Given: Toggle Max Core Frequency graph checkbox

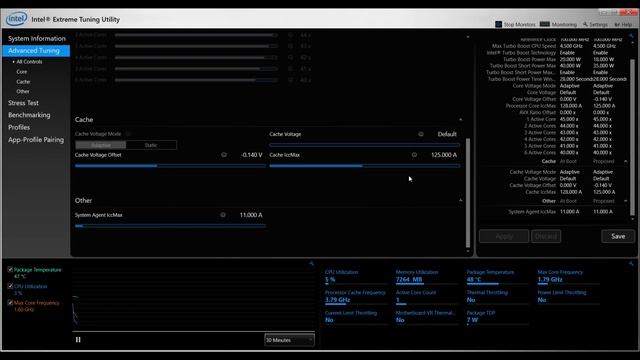Looking at the screenshot, I should point(10,303).
